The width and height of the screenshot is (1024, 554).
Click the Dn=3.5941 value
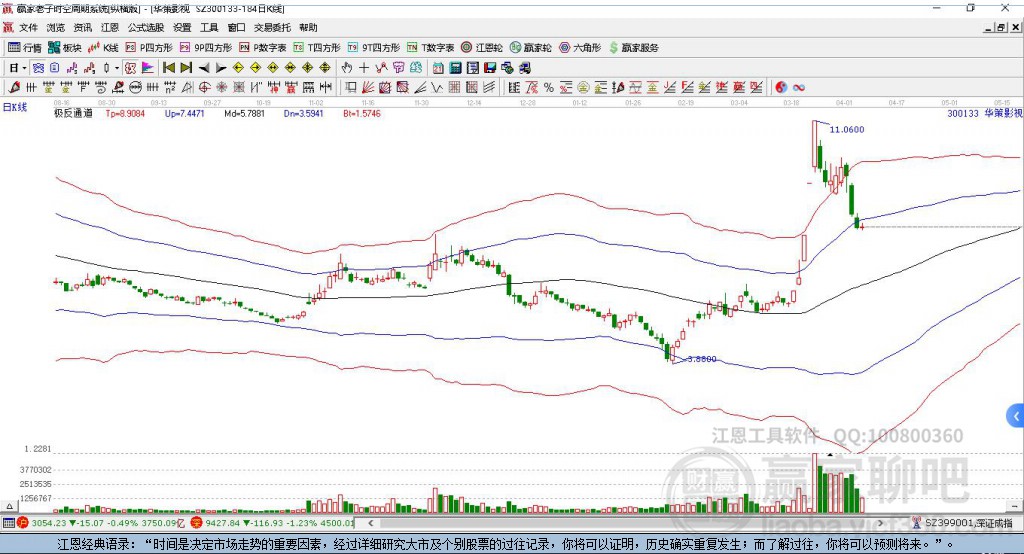304,113
